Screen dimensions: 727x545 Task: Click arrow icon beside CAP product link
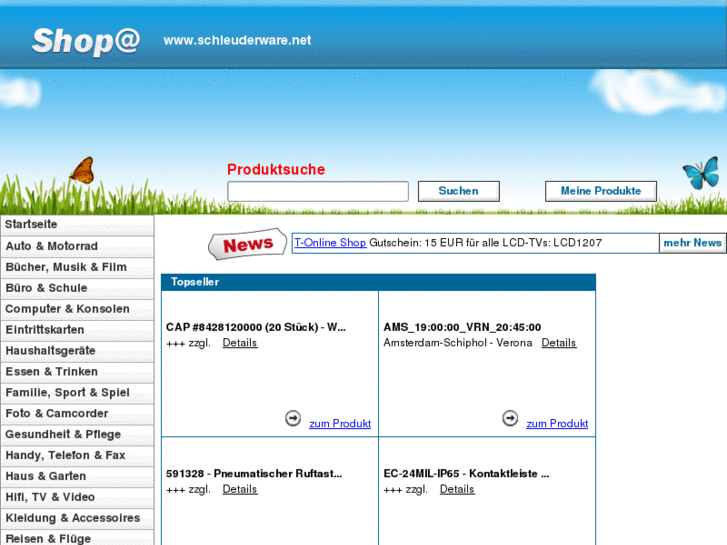(293, 418)
